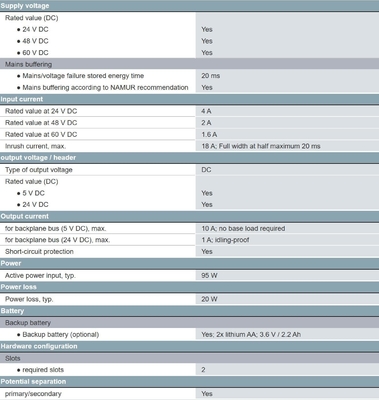Image resolution: width=379 pixels, height=400 pixels.
Task: Click the Short-circuit protection row label
Action: pyautogui.click(x=39, y=251)
